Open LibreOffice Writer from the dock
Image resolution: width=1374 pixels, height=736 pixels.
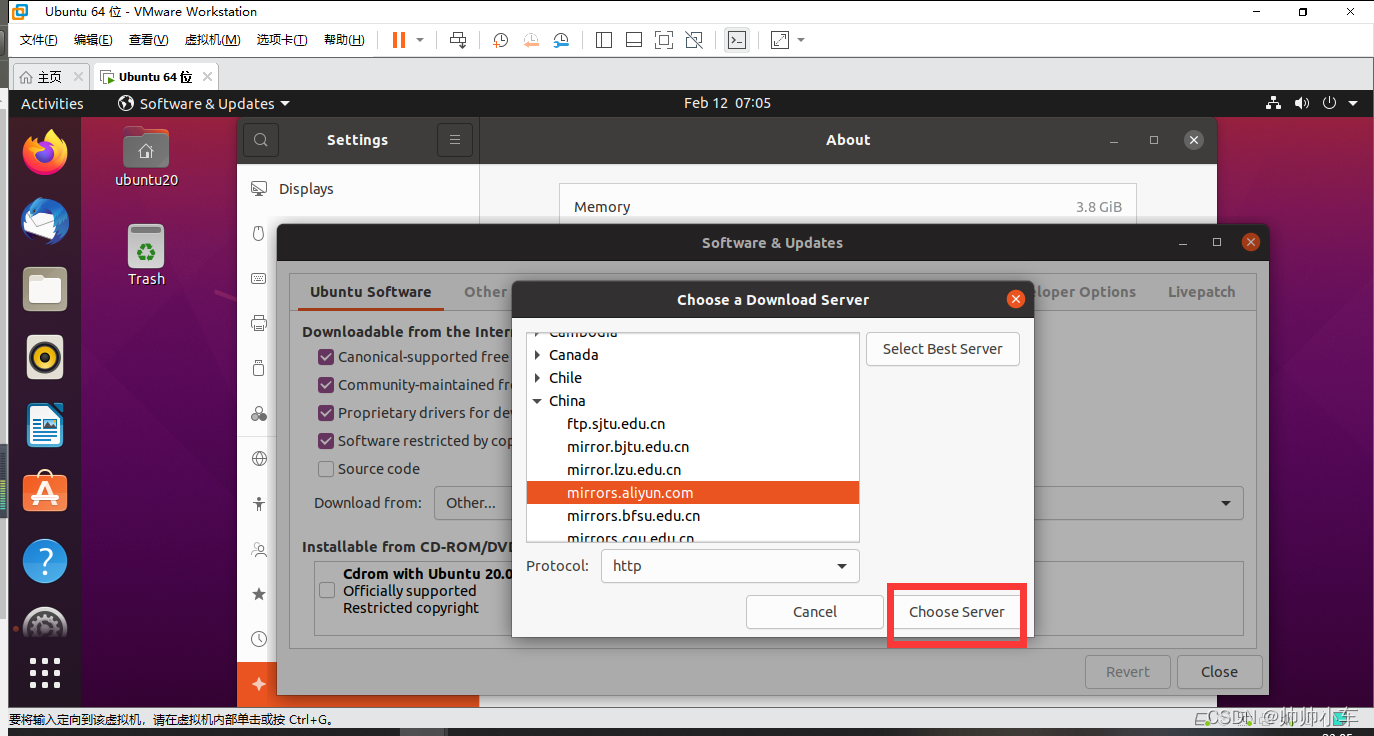point(45,425)
